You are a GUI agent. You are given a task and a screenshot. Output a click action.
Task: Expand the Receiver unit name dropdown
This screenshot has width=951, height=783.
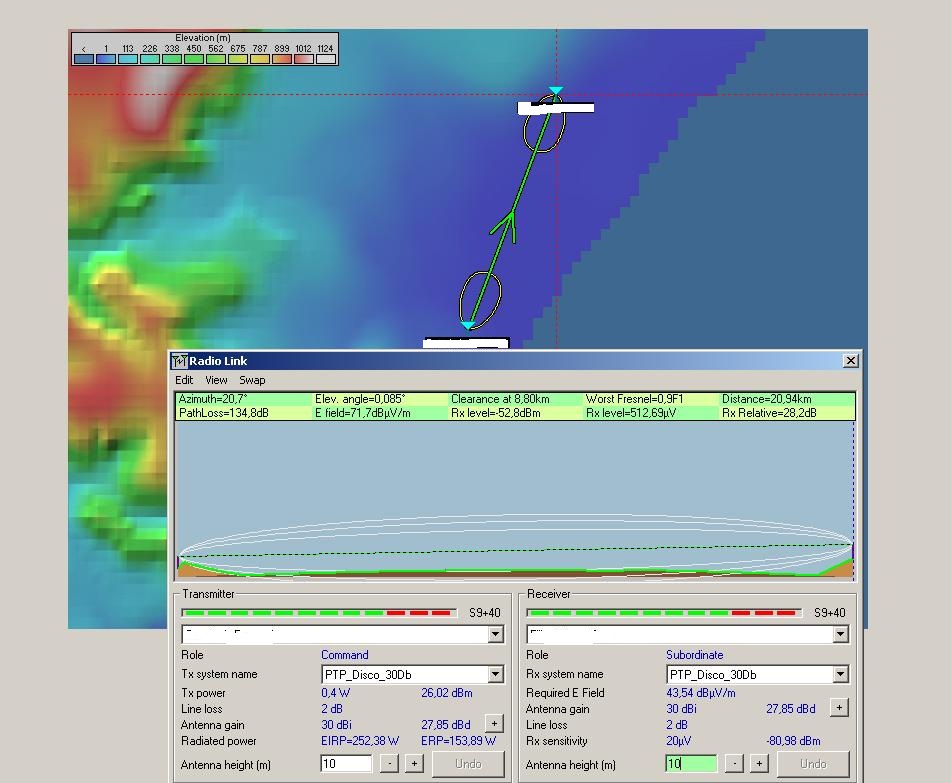[840, 634]
